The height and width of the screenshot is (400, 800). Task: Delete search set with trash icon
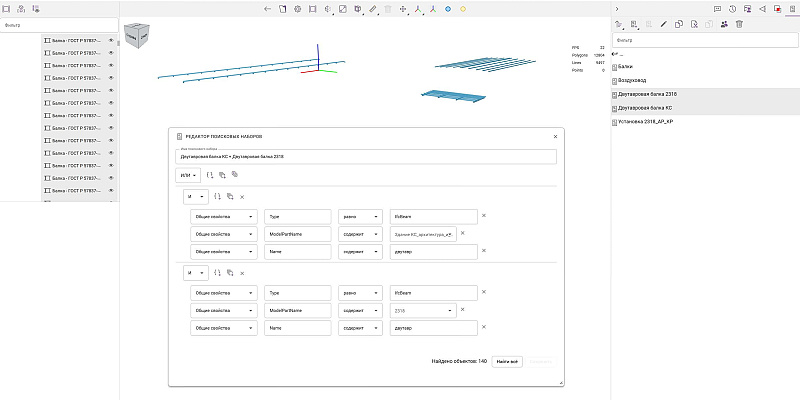[739, 24]
